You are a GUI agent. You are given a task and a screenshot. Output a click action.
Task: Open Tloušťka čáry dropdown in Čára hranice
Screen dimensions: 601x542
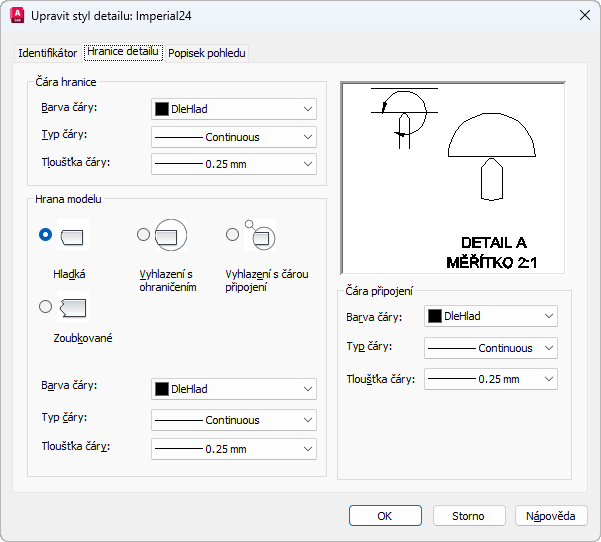(234, 164)
